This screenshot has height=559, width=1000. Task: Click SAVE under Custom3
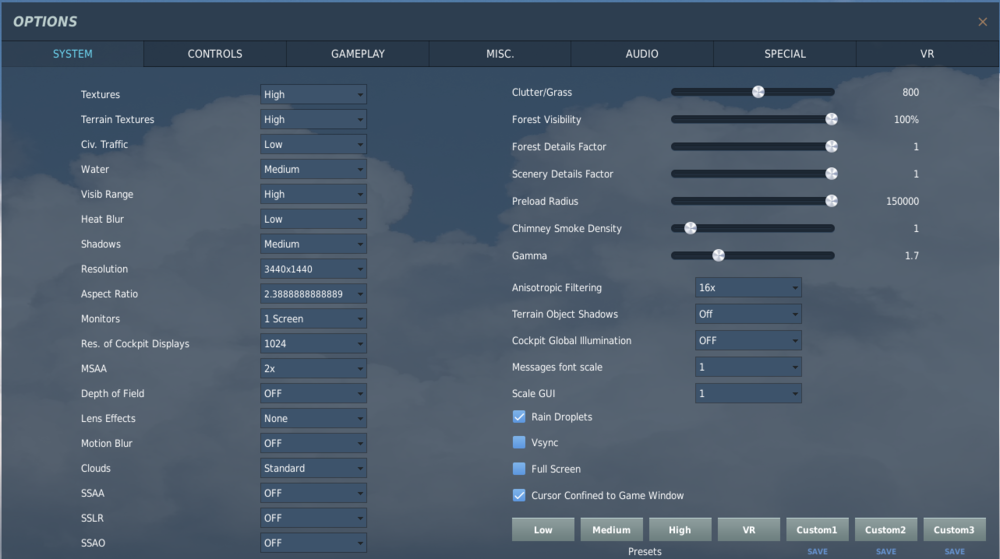point(954,551)
